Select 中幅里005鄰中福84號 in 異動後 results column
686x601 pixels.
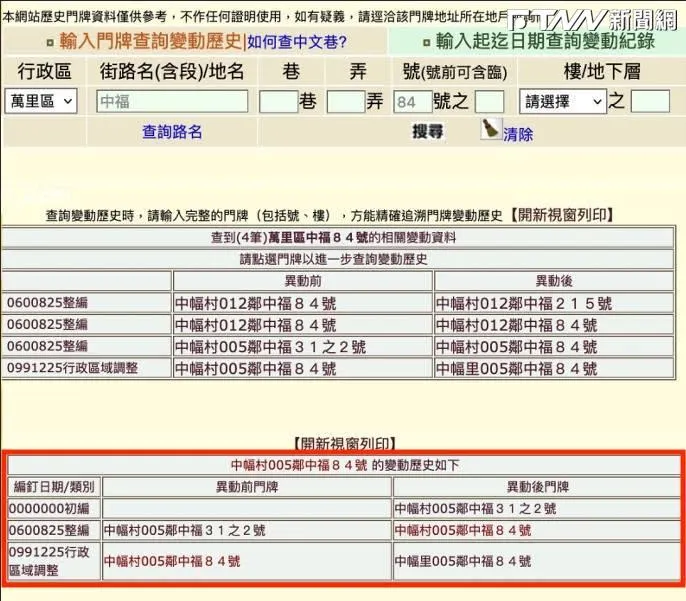pos(516,369)
